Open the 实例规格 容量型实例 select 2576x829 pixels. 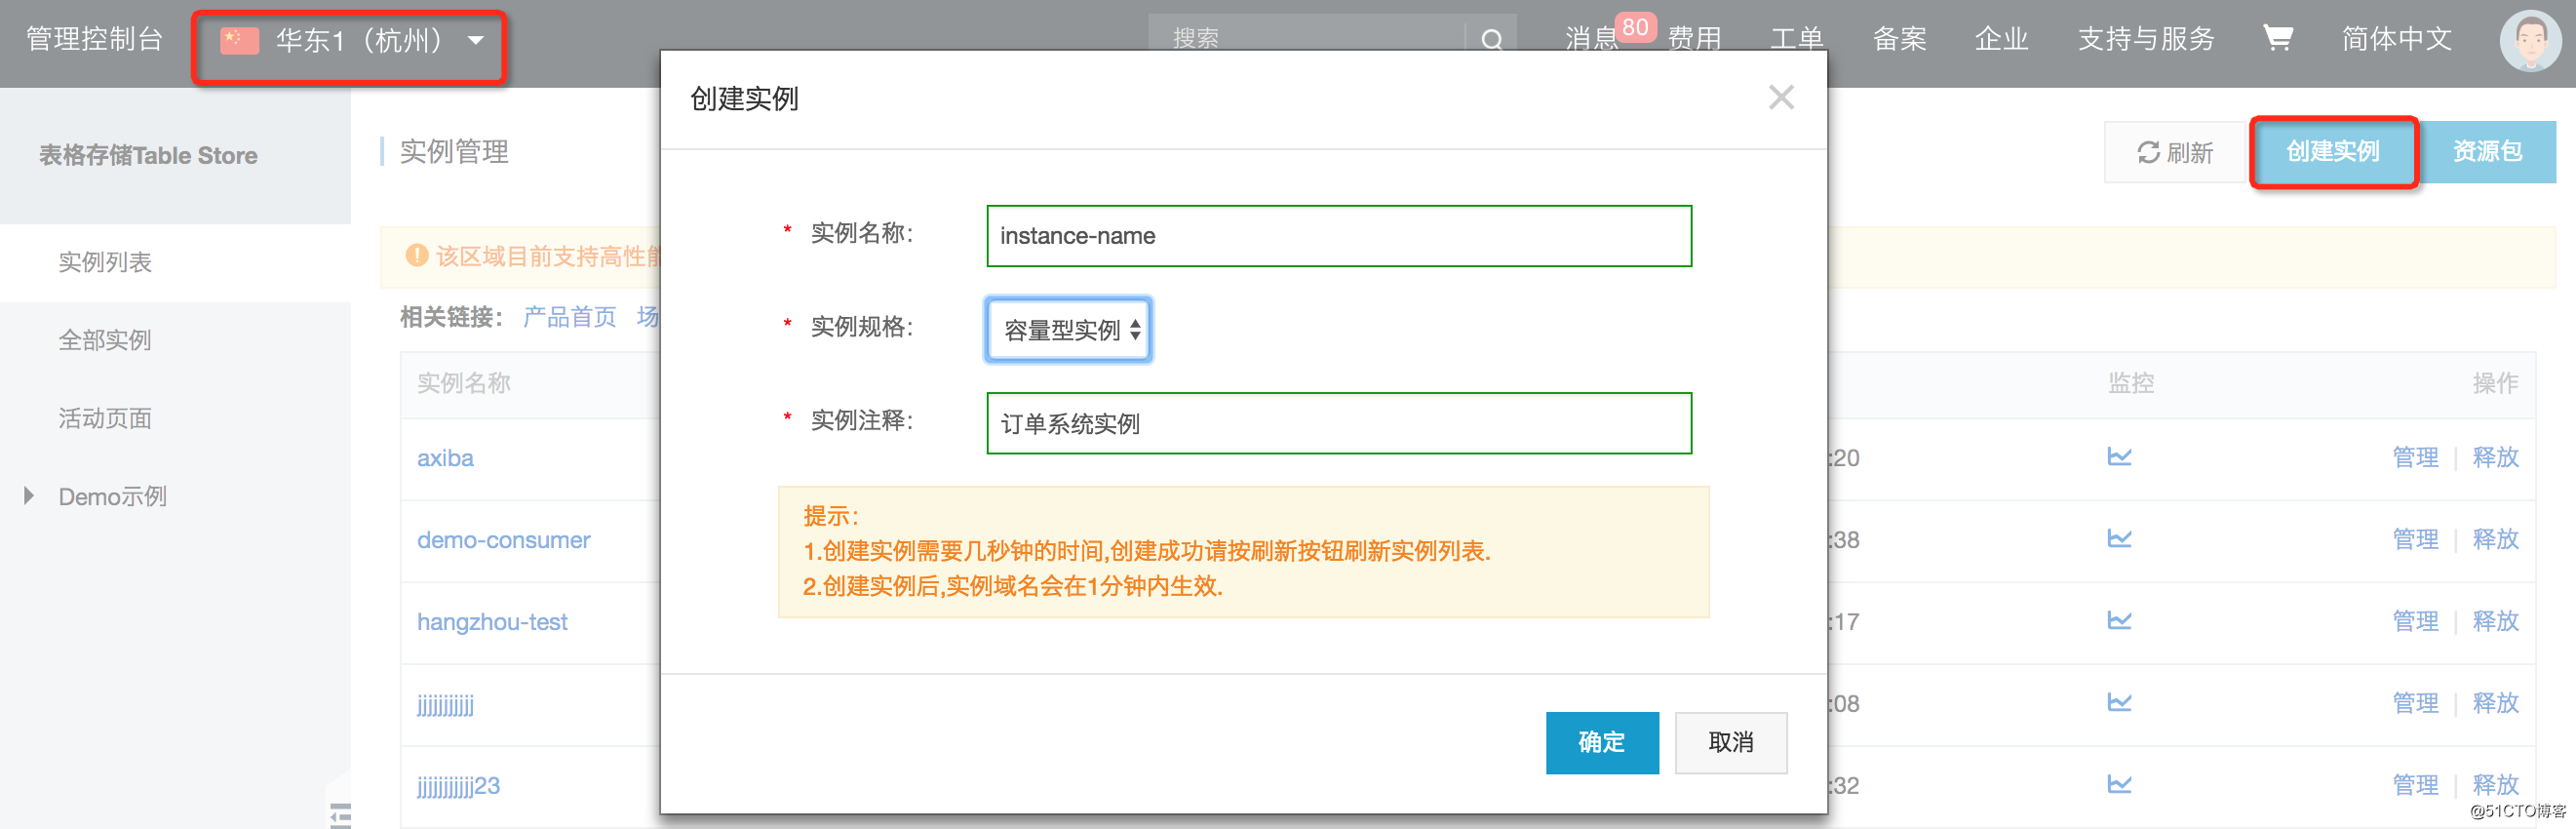tap(1068, 329)
